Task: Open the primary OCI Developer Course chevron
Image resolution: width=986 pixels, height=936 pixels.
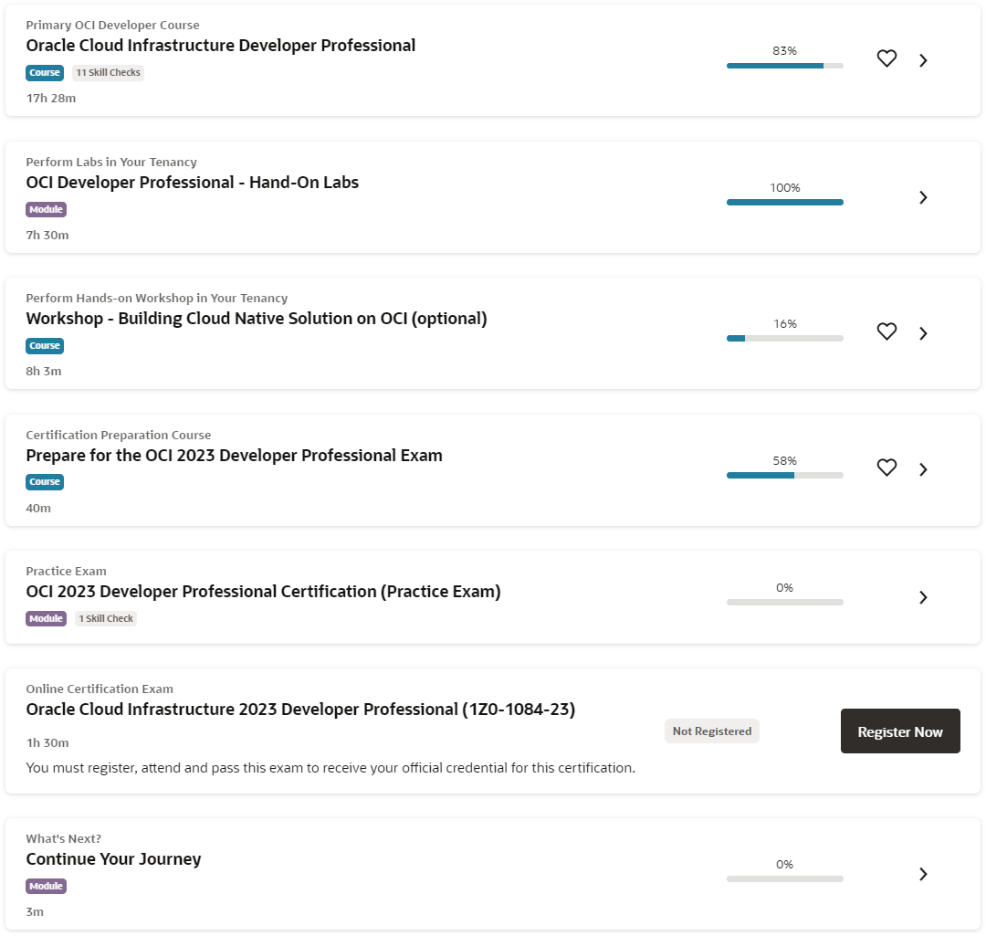Action: pyautogui.click(x=923, y=59)
